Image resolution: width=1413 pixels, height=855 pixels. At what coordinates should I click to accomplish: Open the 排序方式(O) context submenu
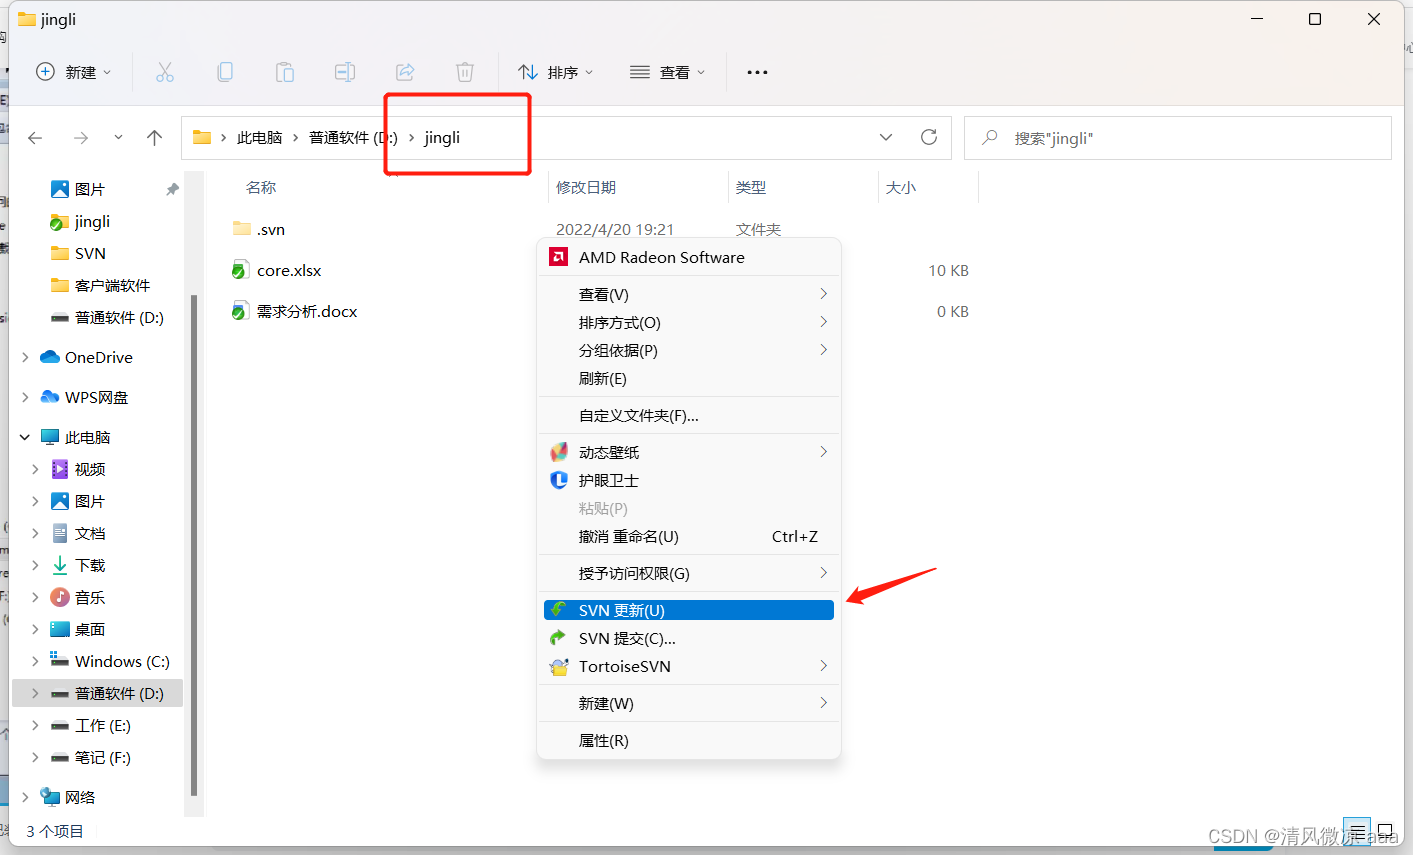[690, 322]
